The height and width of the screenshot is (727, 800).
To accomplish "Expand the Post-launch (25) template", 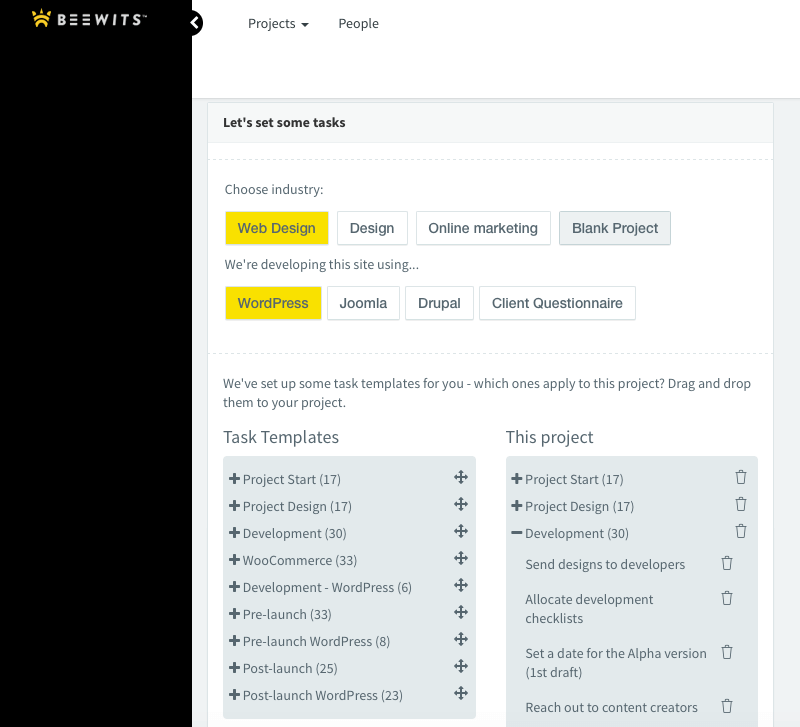I will coord(234,668).
